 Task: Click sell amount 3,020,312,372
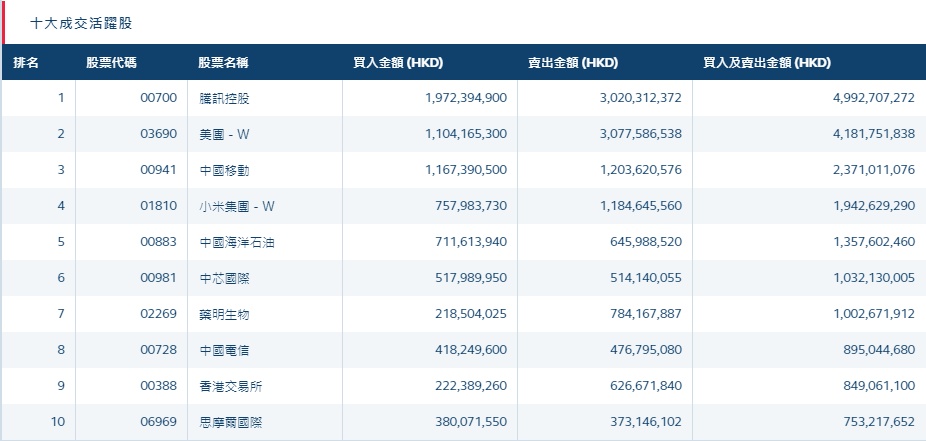pyautogui.click(x=641, y=98)
